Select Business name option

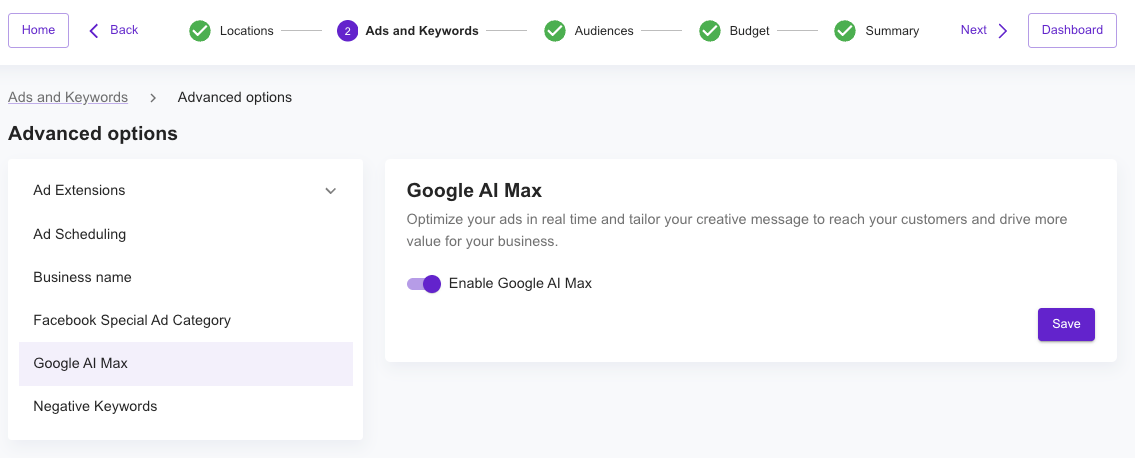pos(185,277)
